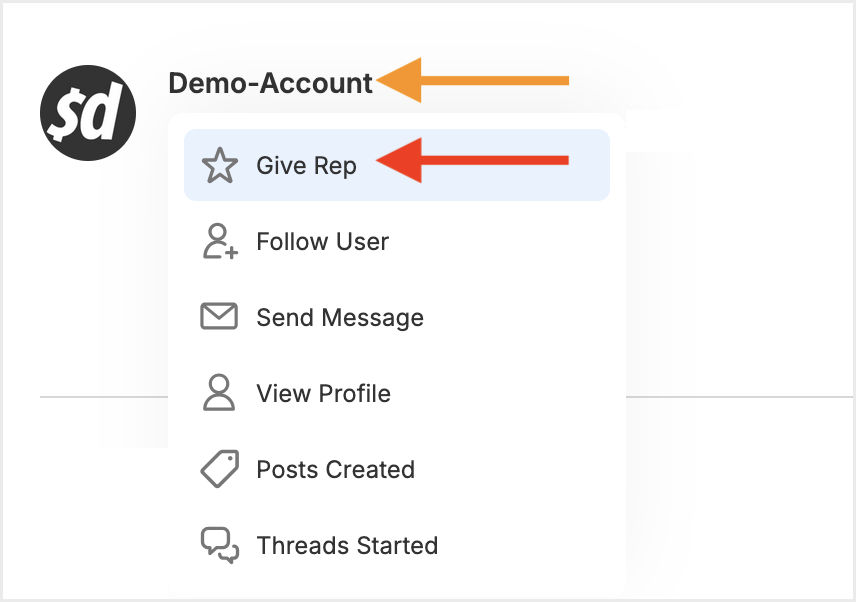The width and height of the screenshot is (856, 602).
Task: Click the person-plus Follow User icon
Action: pos(219,242)
